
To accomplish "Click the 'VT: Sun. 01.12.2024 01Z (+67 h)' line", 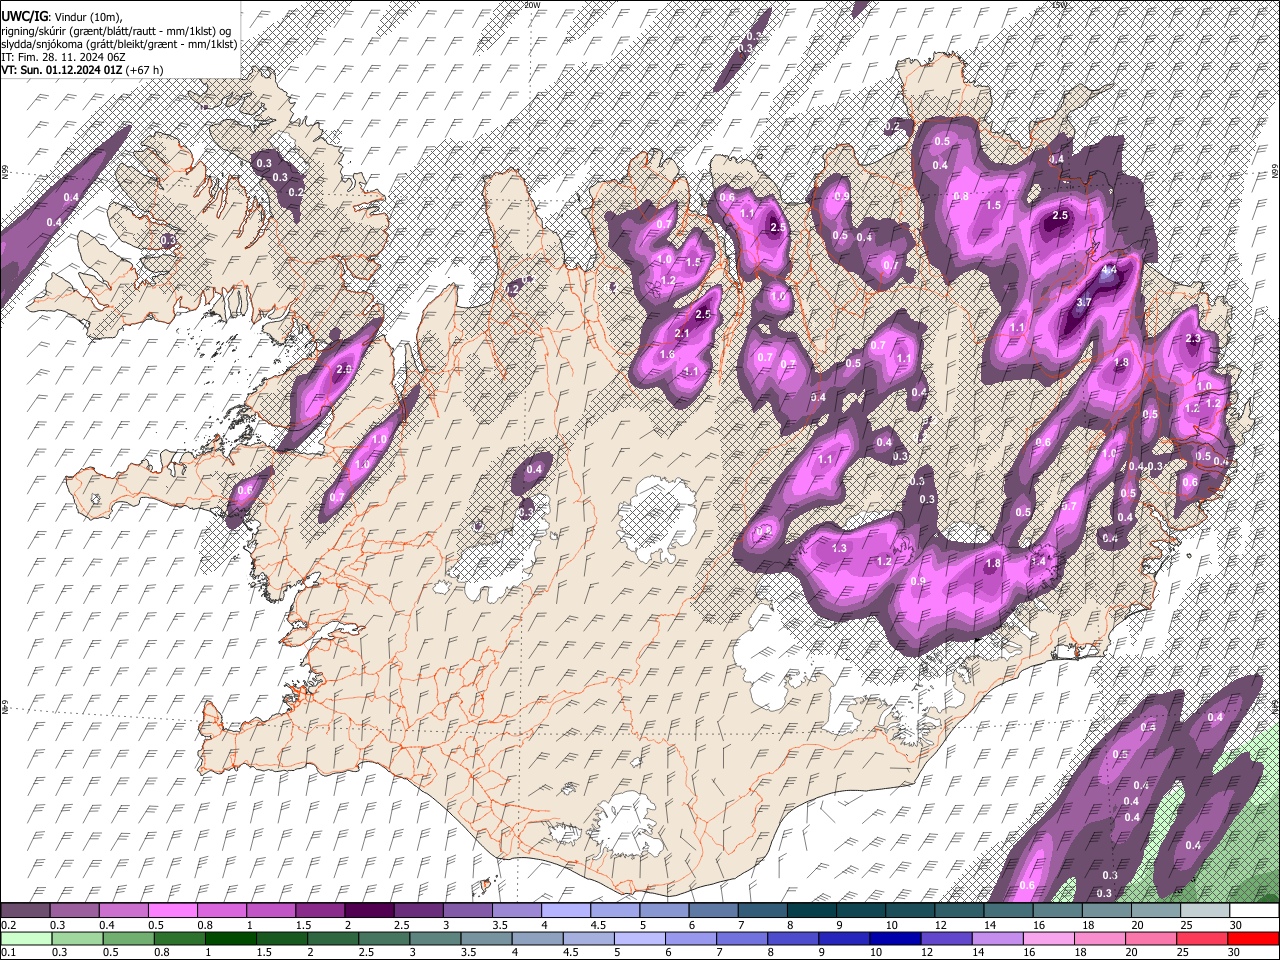I will (x=82, y=70).
